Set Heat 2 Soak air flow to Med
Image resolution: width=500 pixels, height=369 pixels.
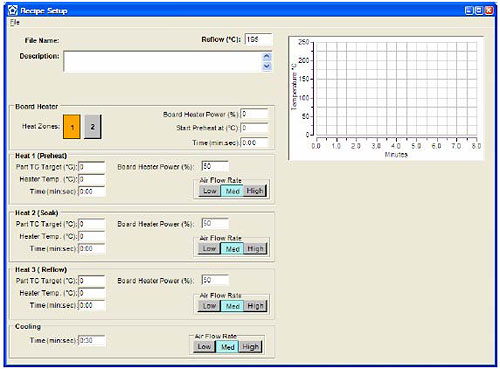232,249
